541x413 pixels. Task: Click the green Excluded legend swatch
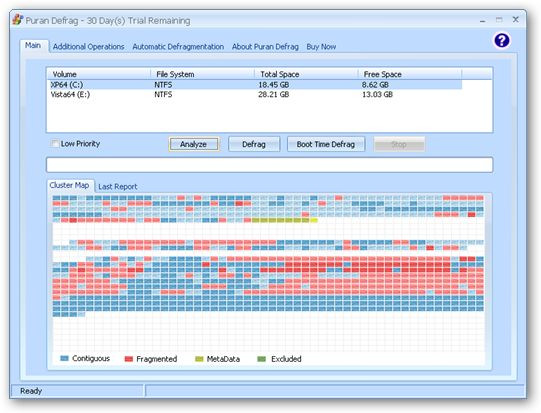coord(262,359)
